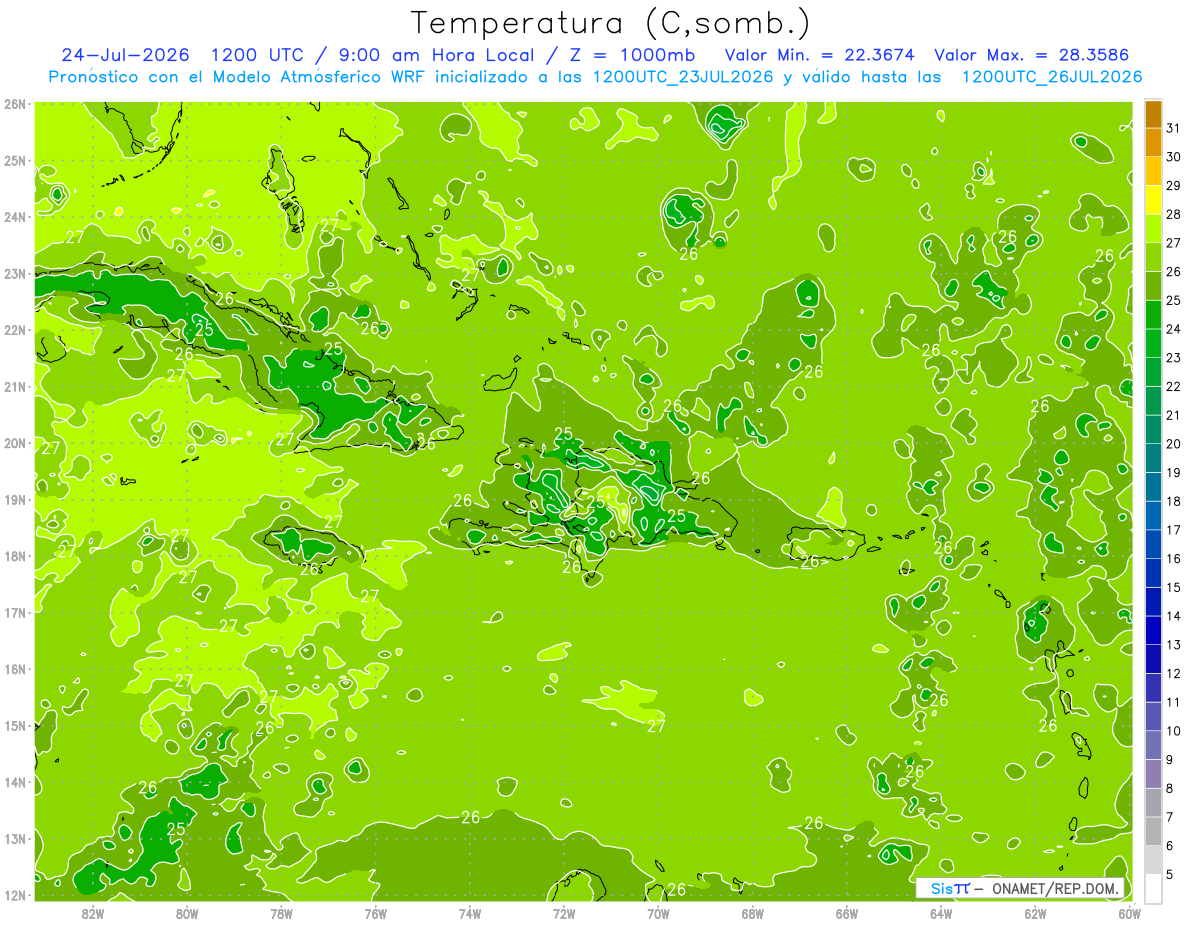The width and height of the screenshot is (1200, 927).
Task: Click the "64W" longitude axis label
Action: click(x=941, y=913)
